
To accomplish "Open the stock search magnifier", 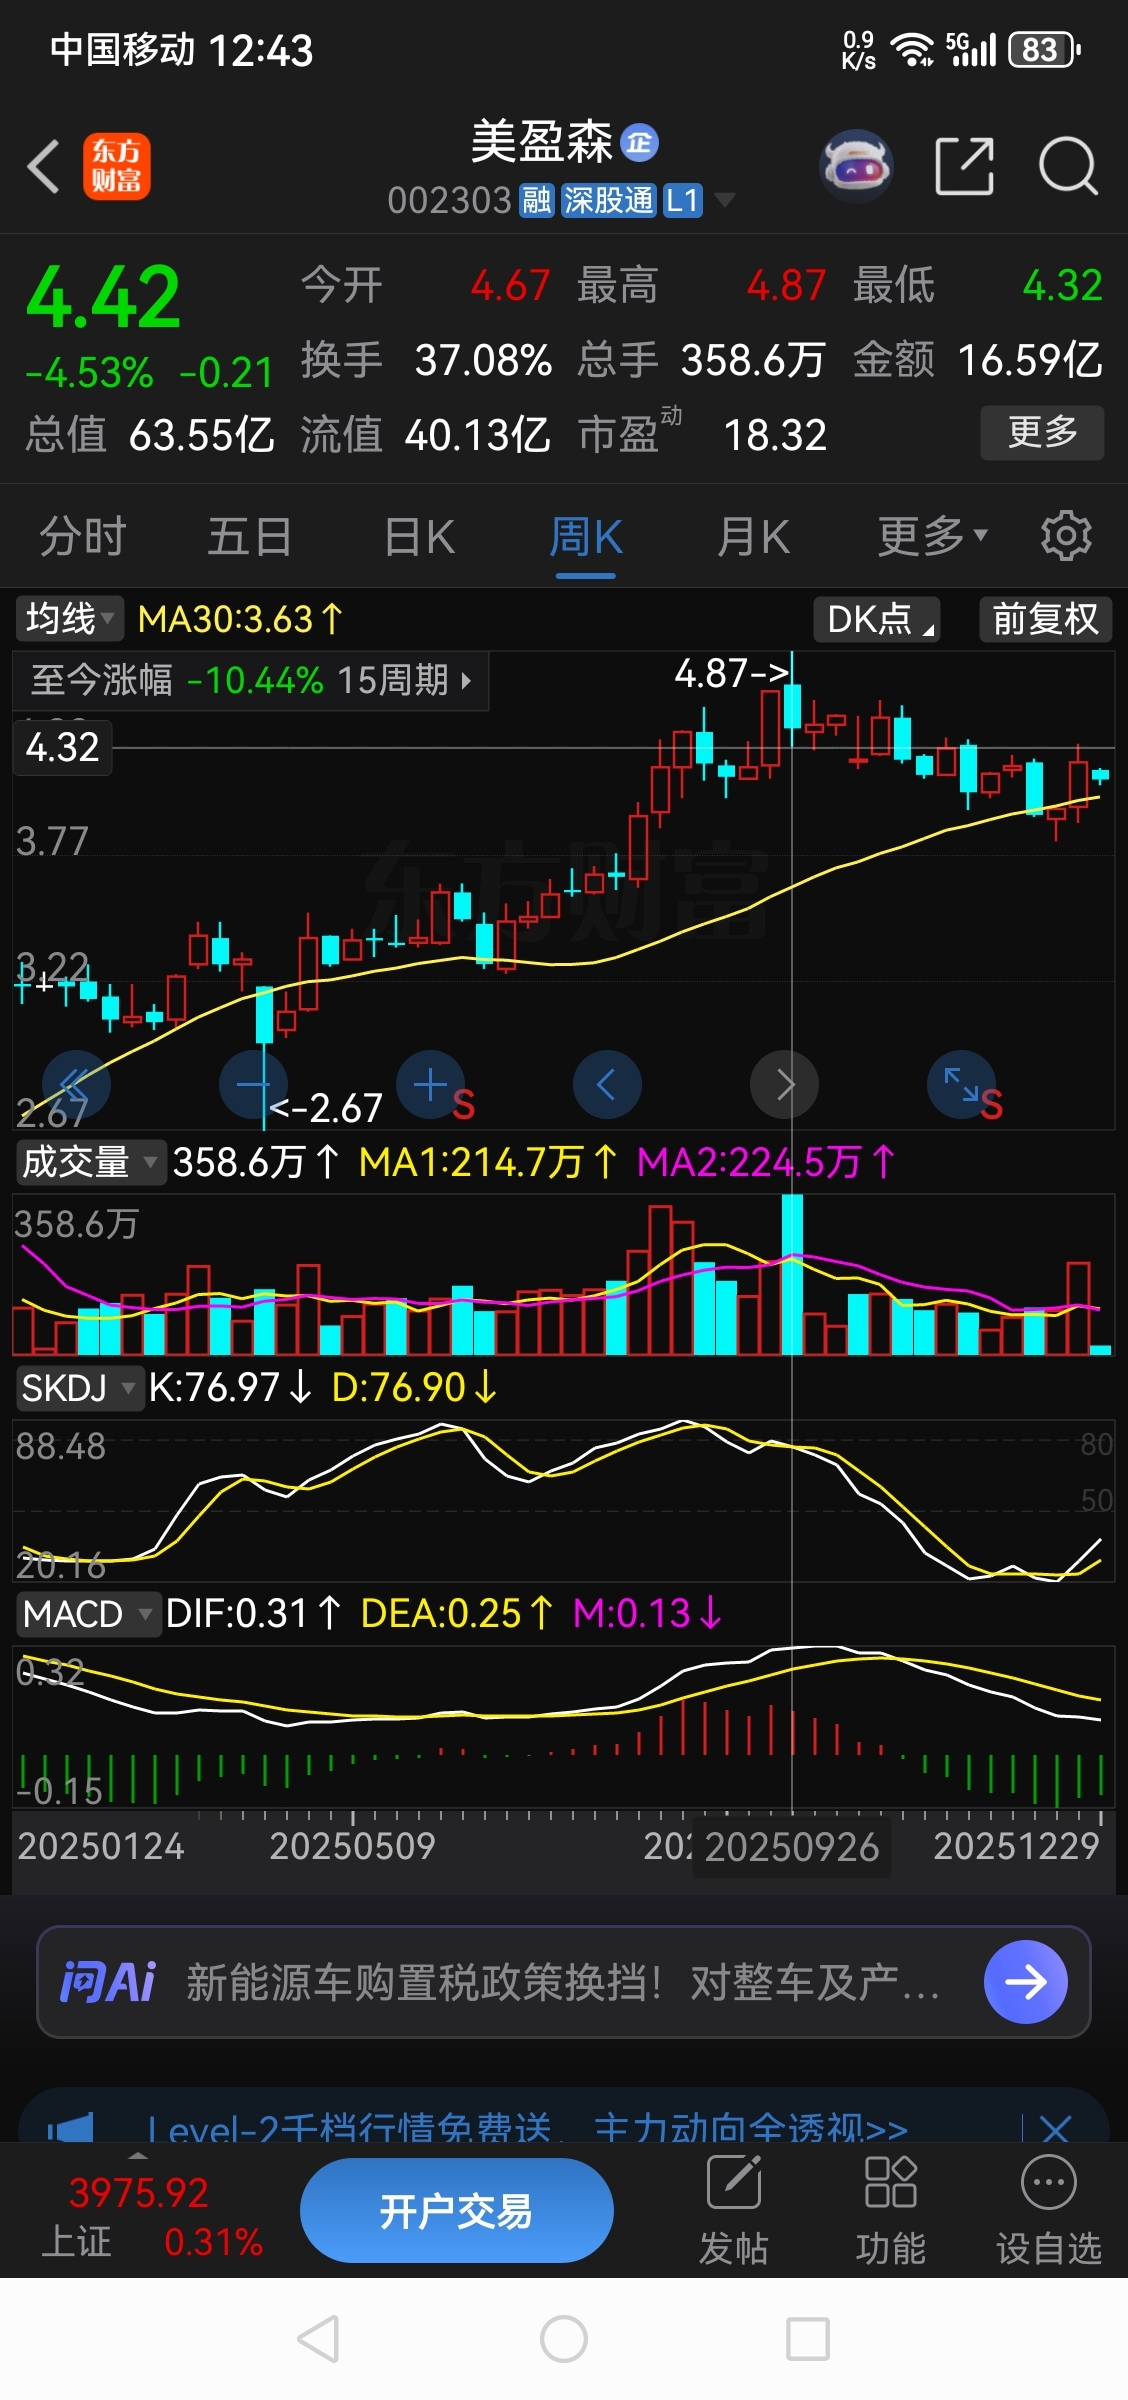I will pyautogui.click(x=1068, y=166).
